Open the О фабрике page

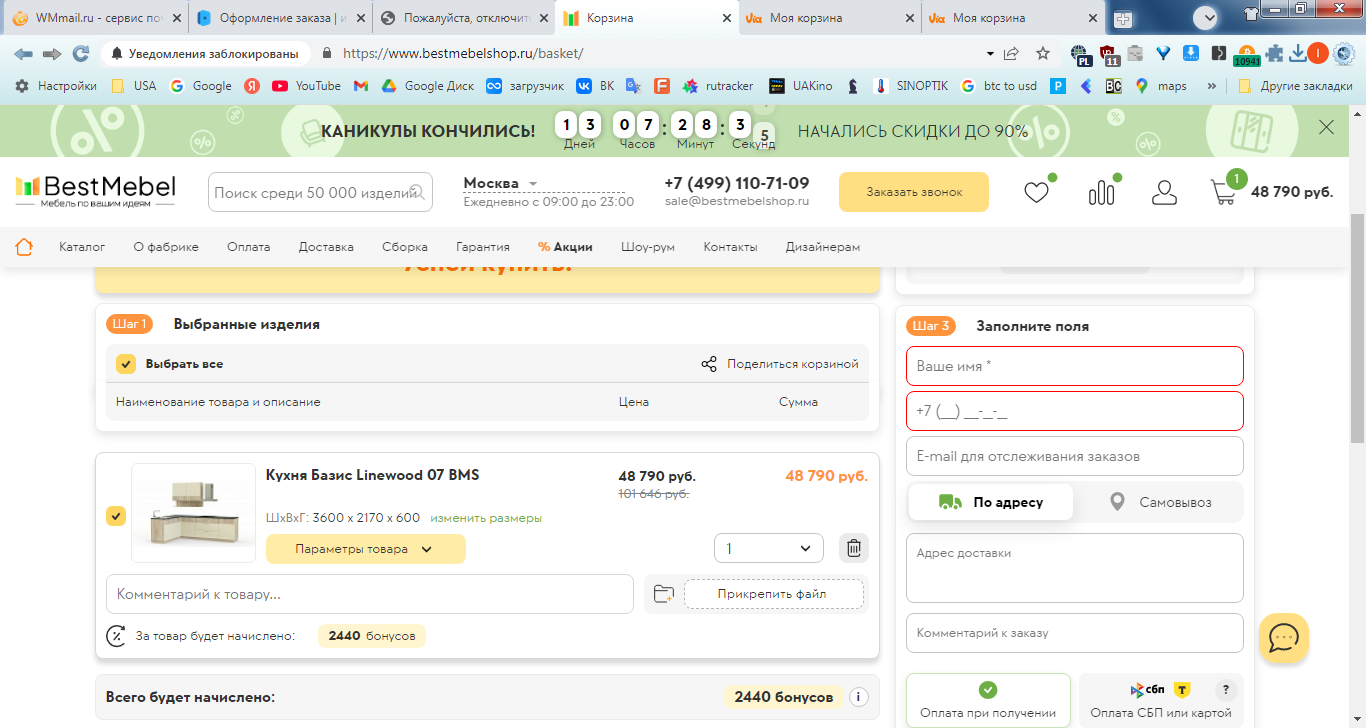pos(166,247)
